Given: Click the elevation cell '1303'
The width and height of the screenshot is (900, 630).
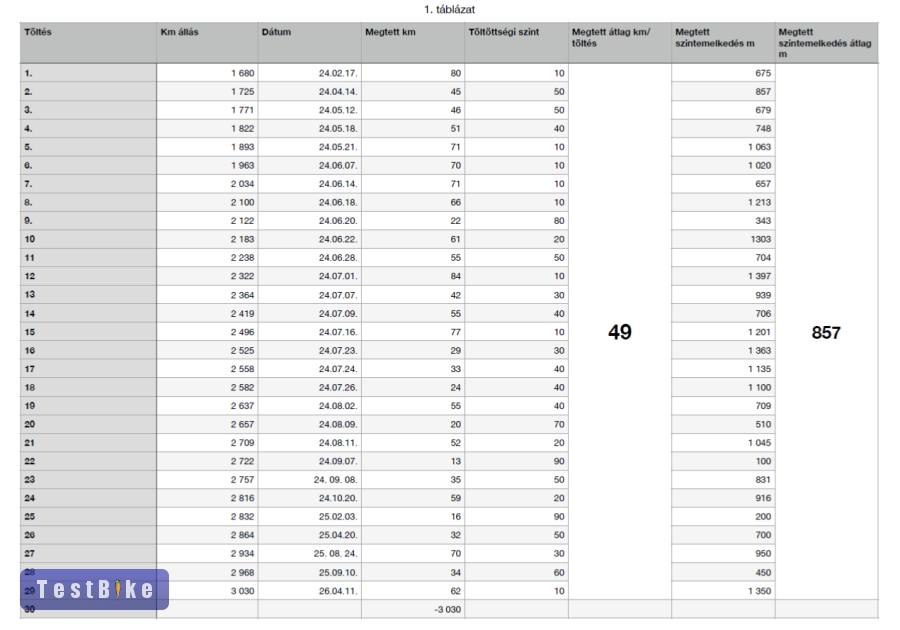Looking at the screenshot, I should coord(723,239).
